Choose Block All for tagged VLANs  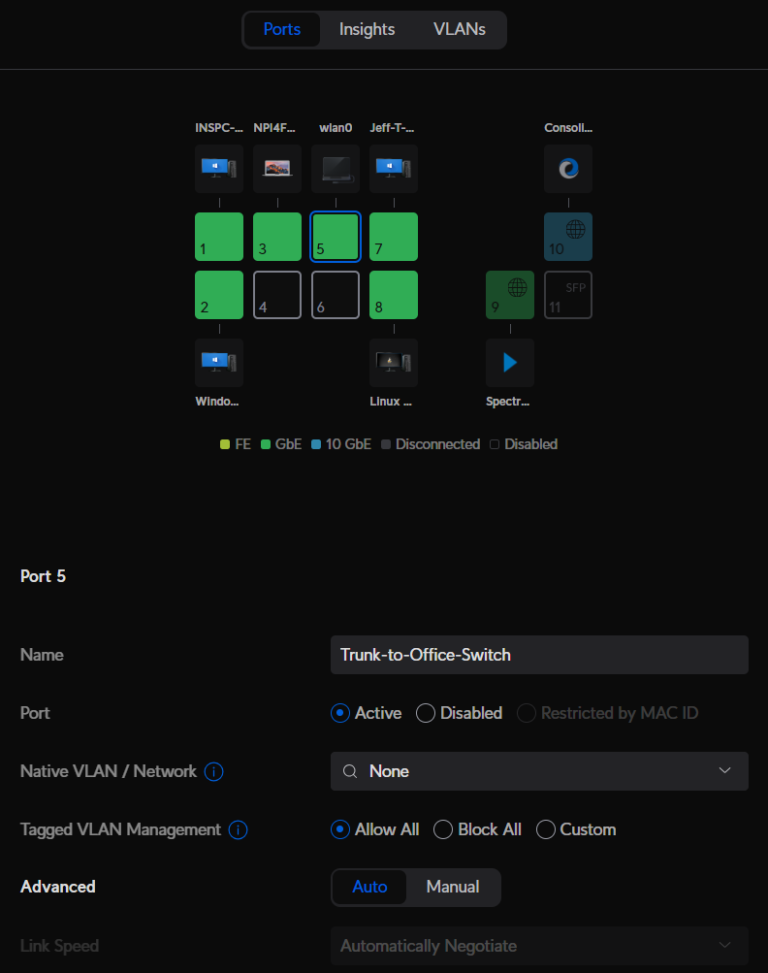(x=442, y=830)
